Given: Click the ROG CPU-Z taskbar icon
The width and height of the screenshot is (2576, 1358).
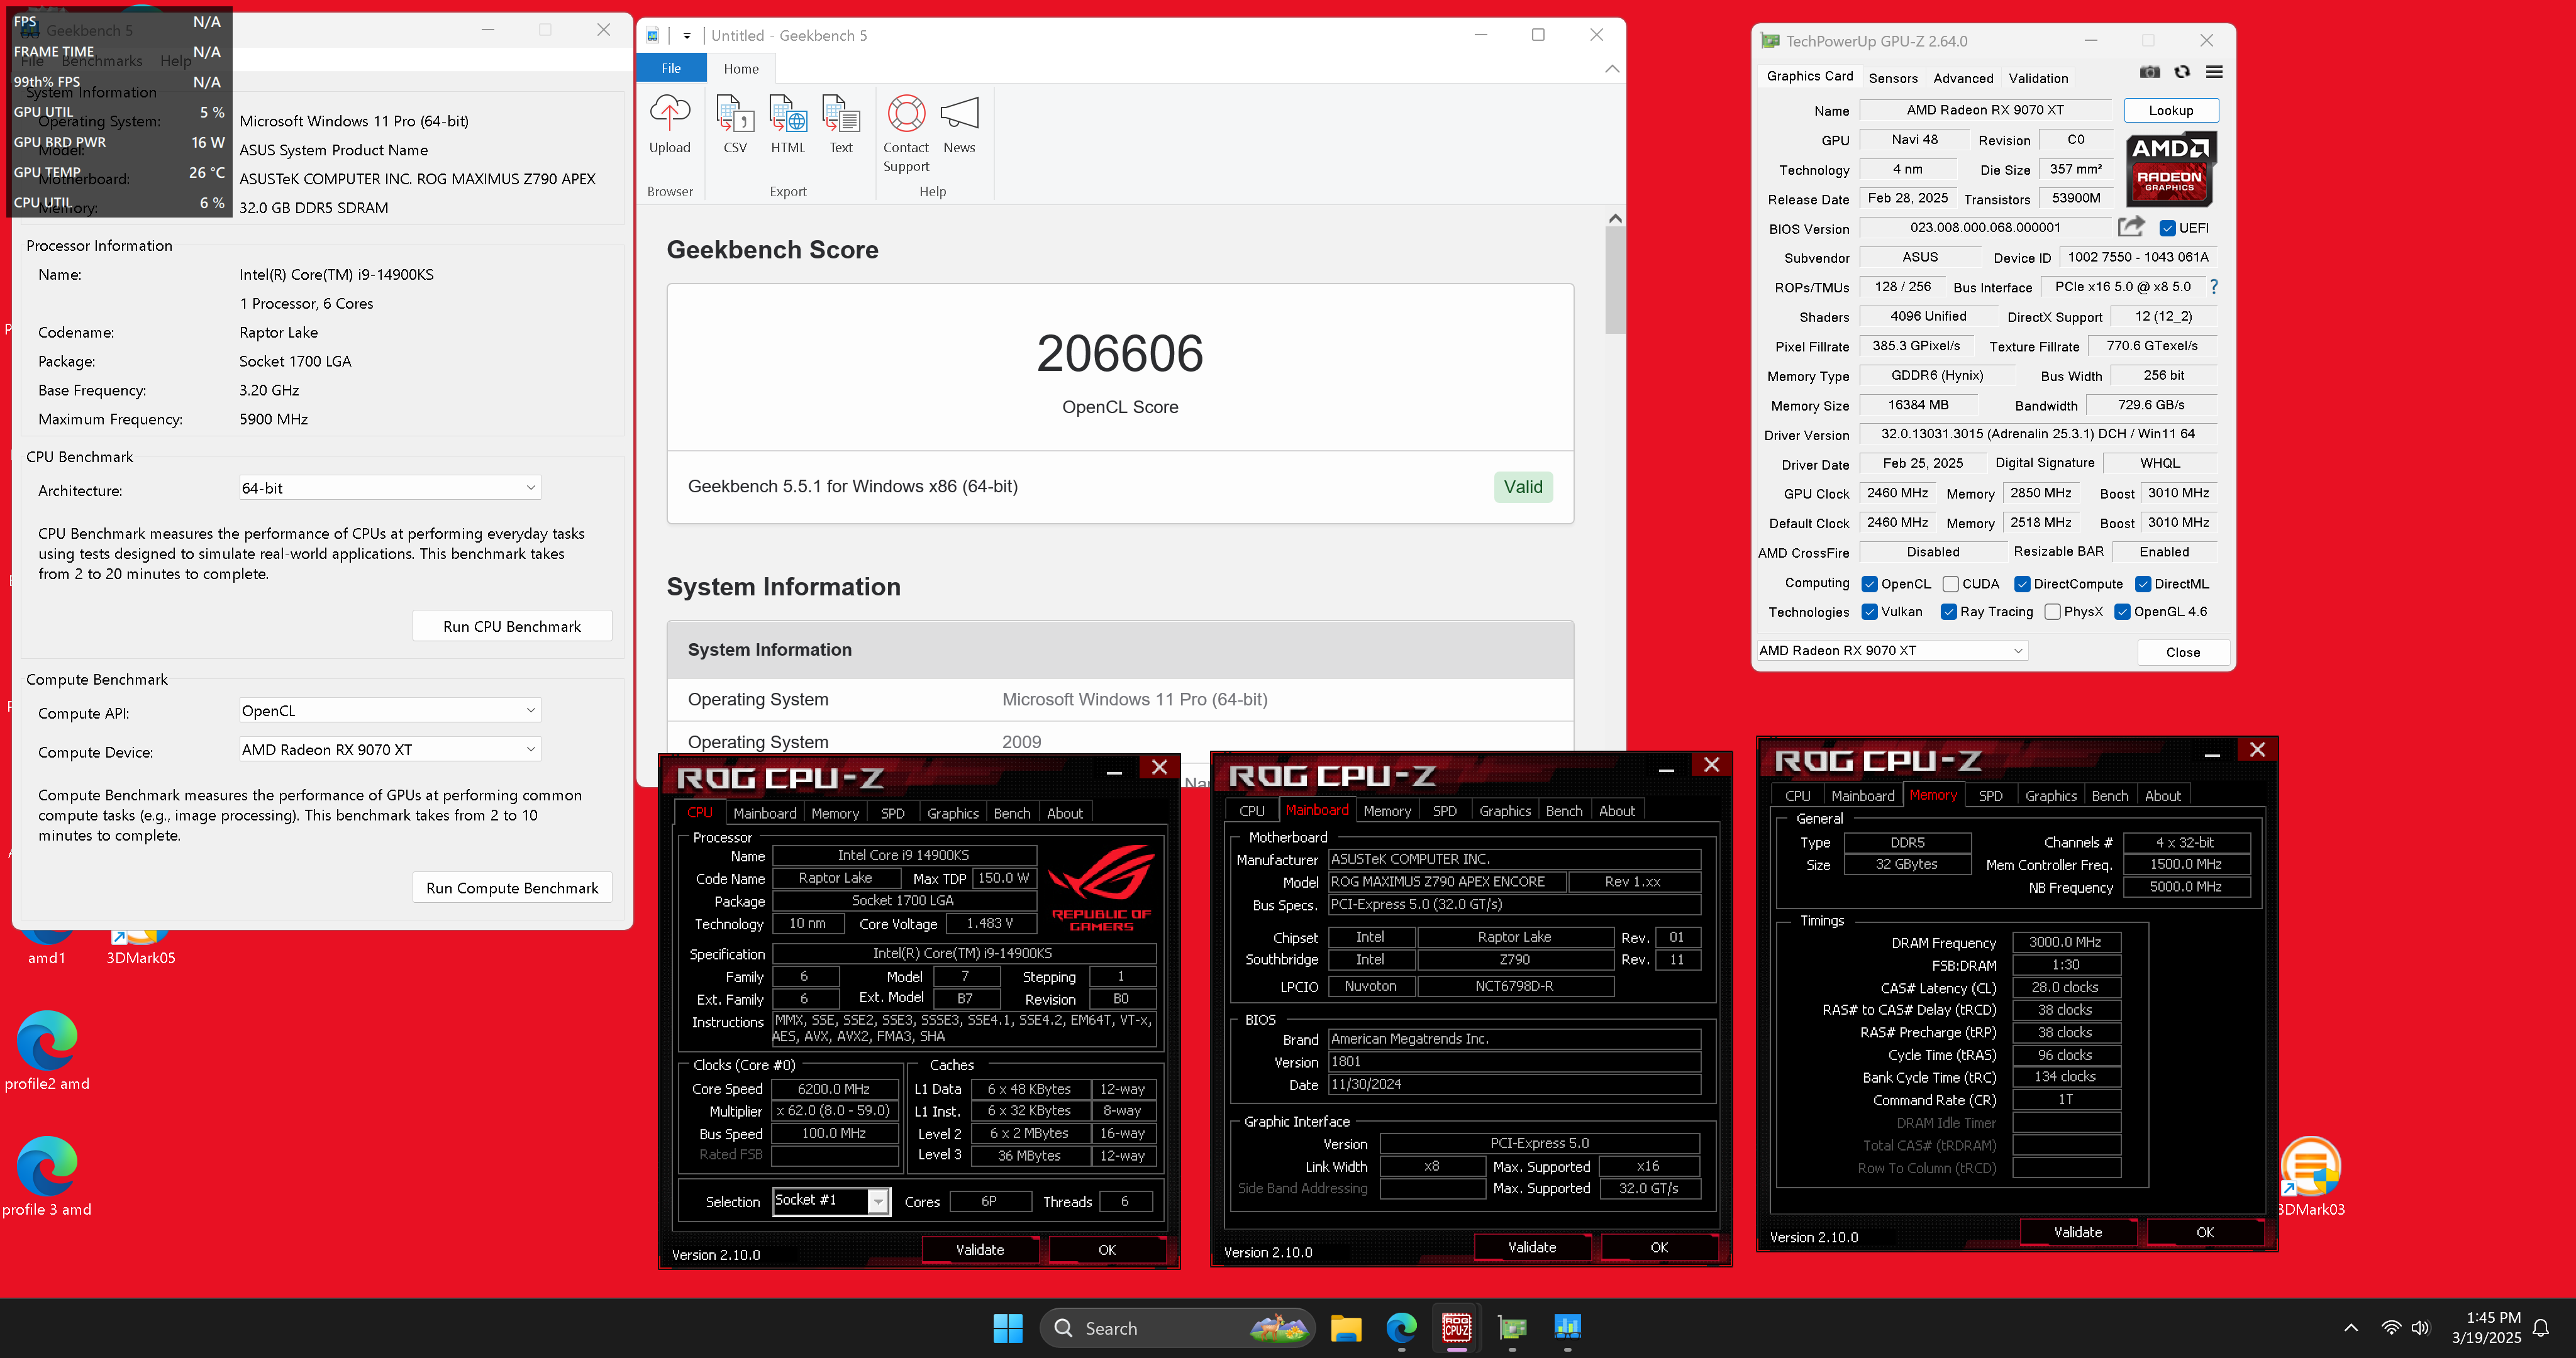Looking at the screenshot, I should coord(1457,1328).
